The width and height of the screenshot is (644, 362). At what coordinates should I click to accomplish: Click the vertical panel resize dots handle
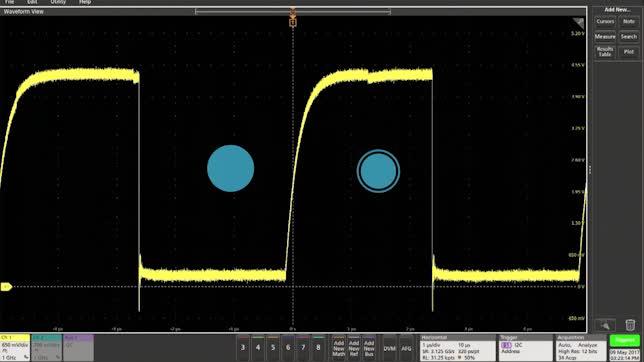pyautogui.click(x=590, y=169)
